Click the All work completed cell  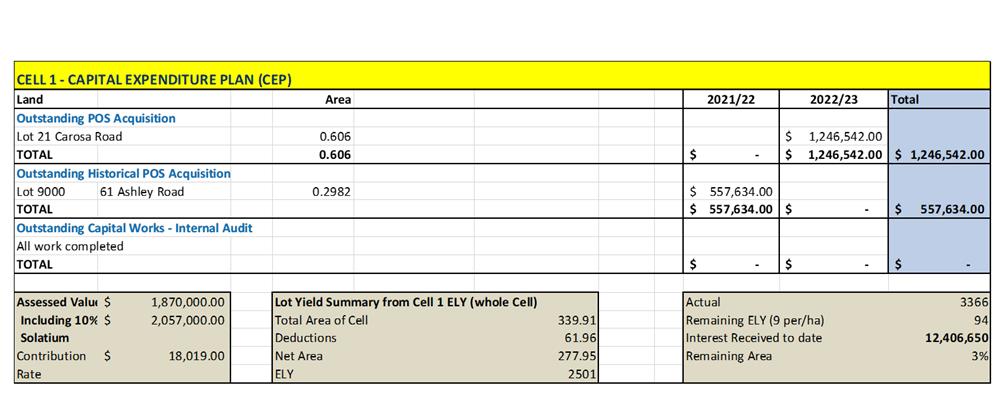pyautogui.click(x=70, y=246)
